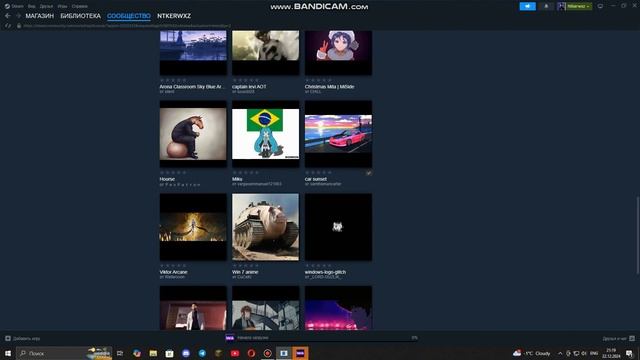Viewport: 640px width, 360px height.
Task: Click the taskbar search field
Action: (64, 353)
